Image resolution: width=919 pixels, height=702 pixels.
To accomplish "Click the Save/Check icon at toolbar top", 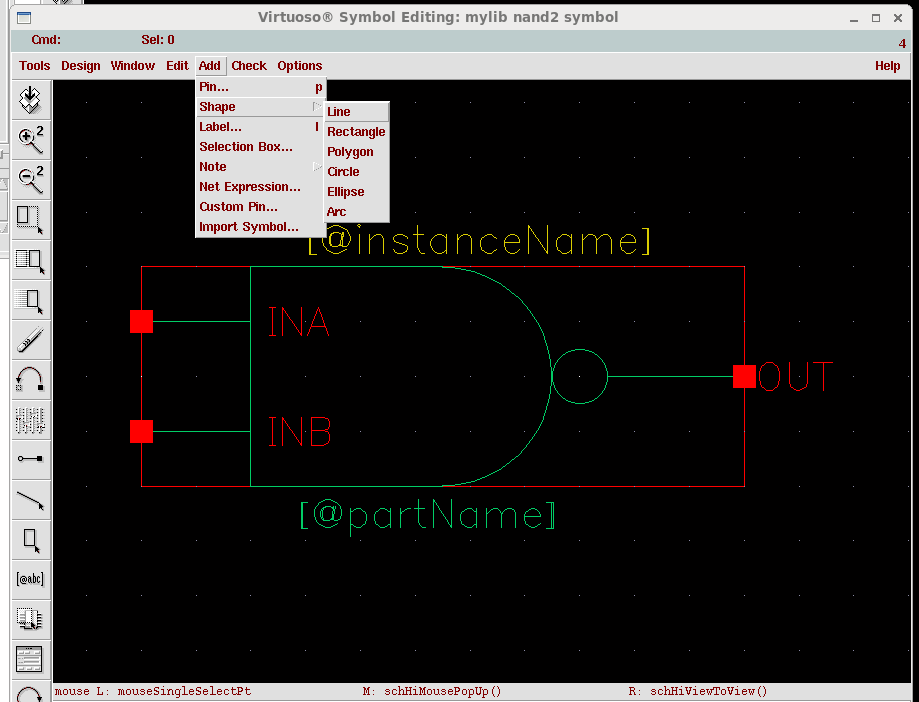I will [x=30, y=100].
